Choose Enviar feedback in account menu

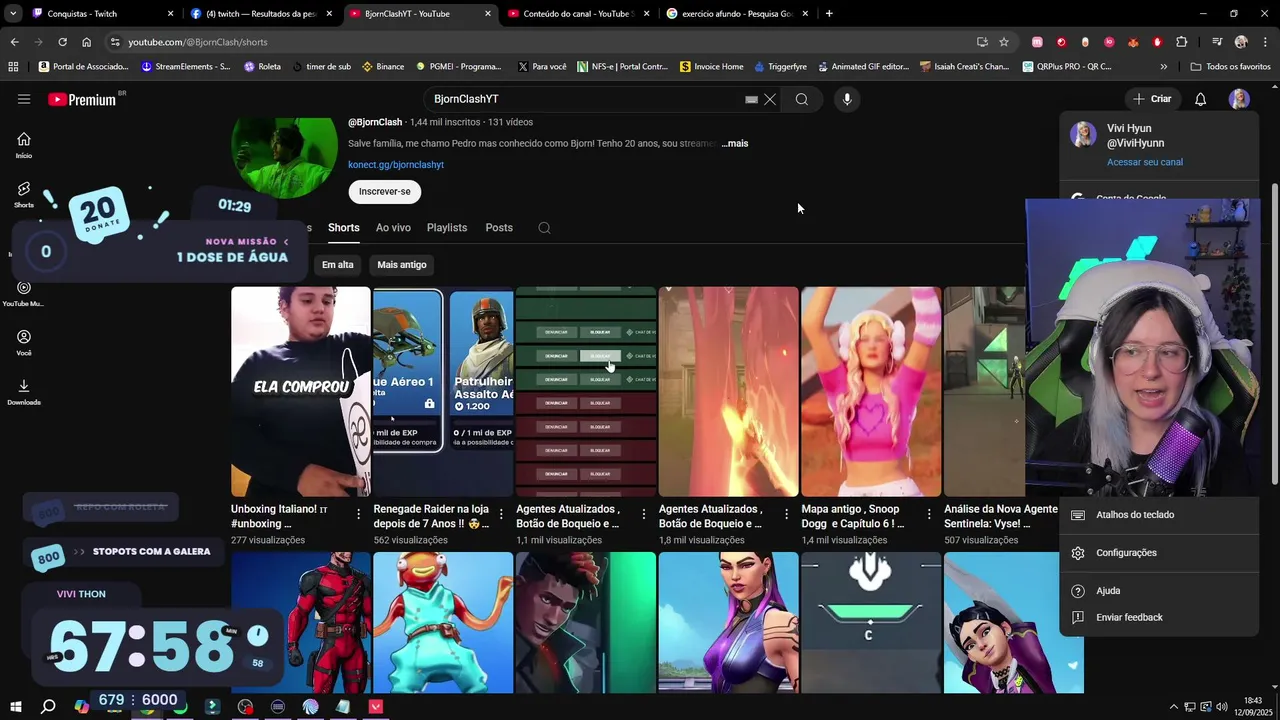pyautogui.click(x=1159, y=618)
